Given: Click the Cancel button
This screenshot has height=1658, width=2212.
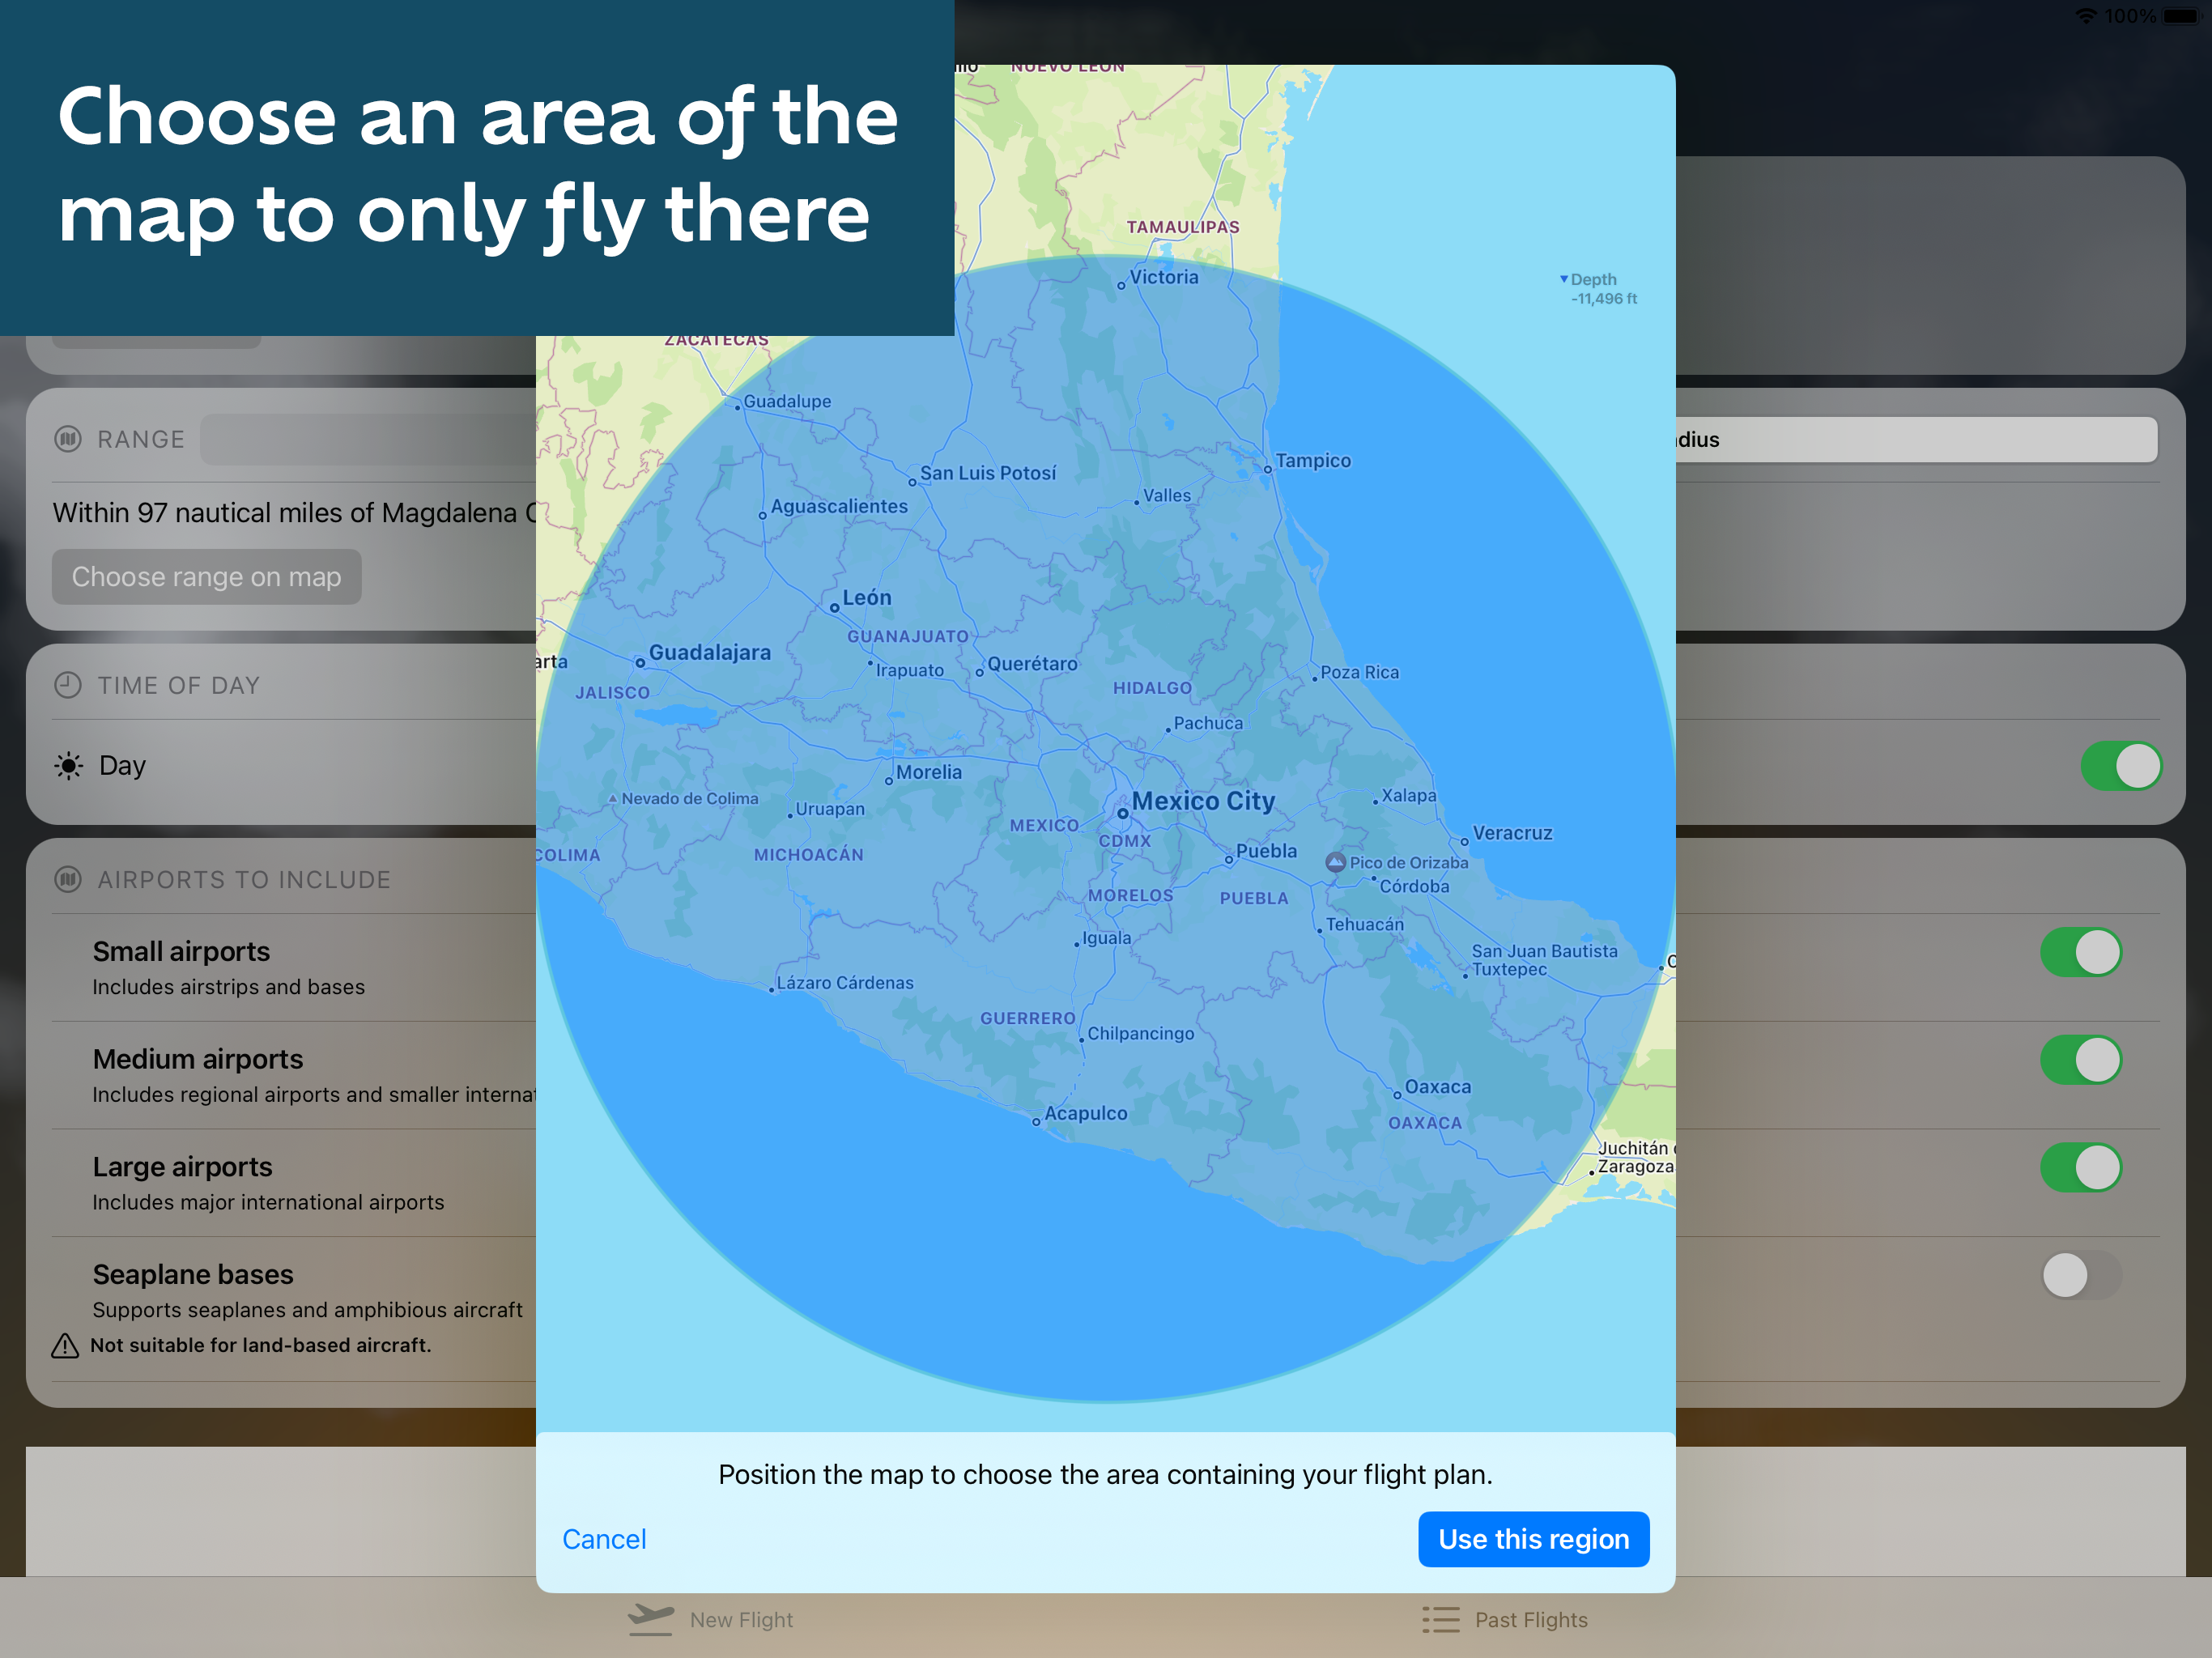Looking at the screenshot, I should (604, 1538).
